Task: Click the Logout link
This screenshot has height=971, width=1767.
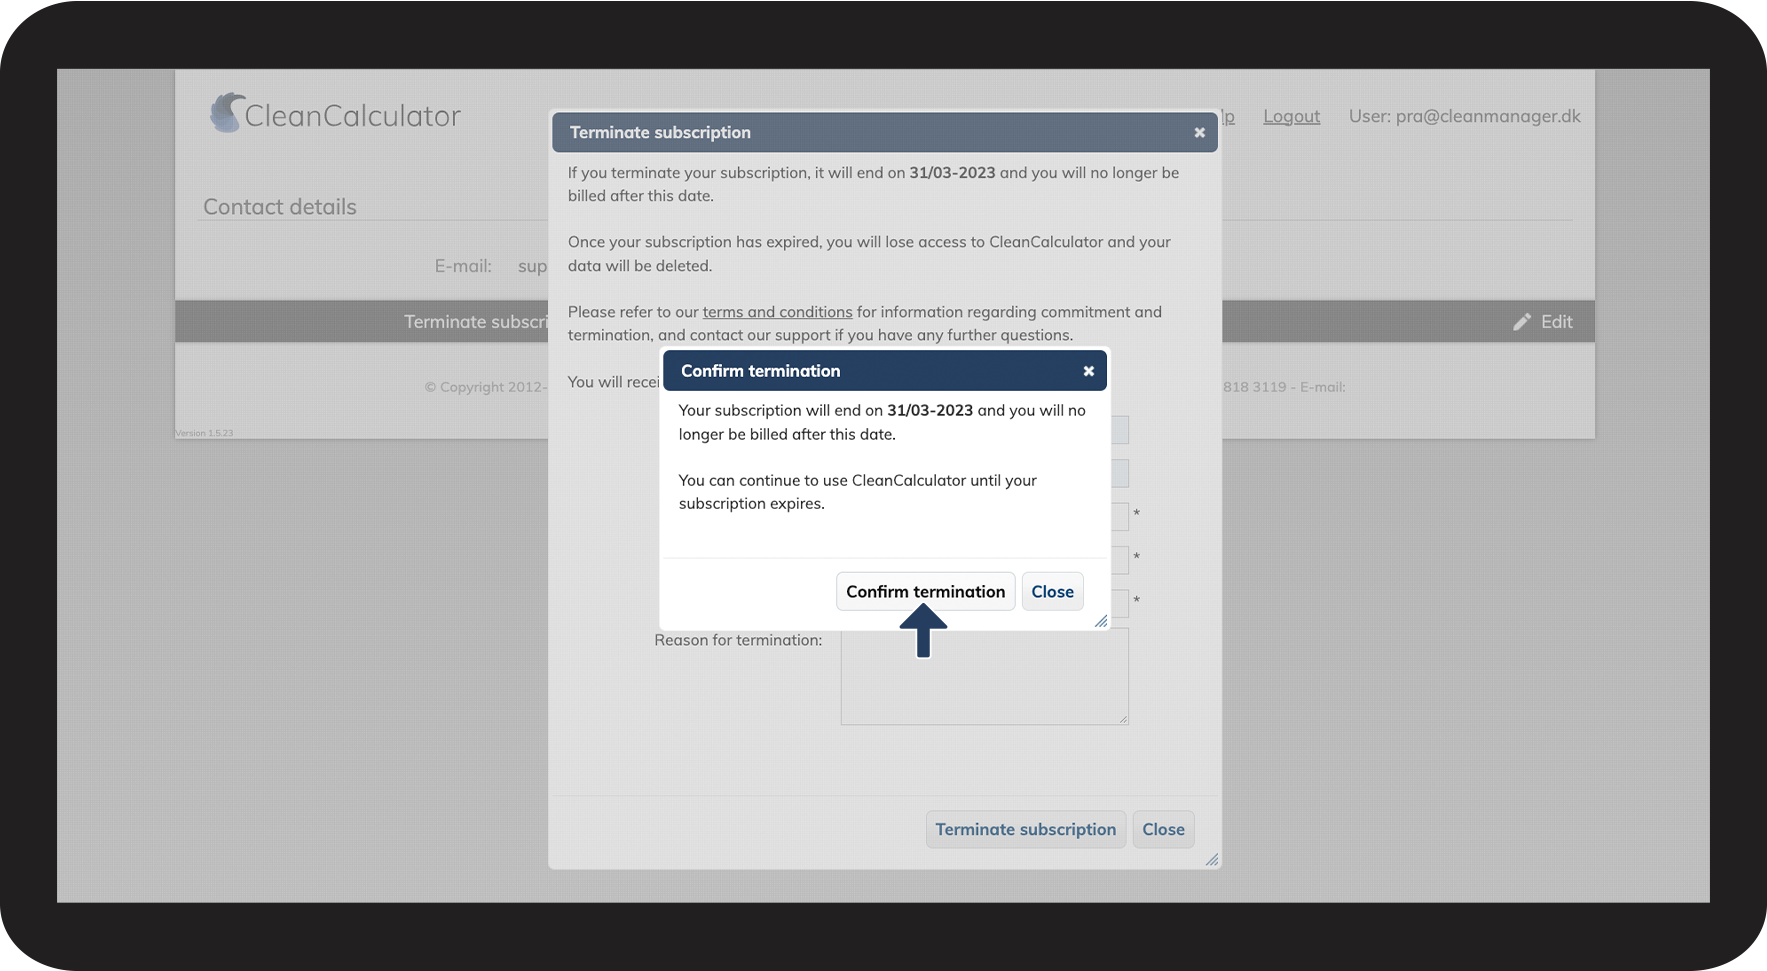Action: [x=1291, y=116]
